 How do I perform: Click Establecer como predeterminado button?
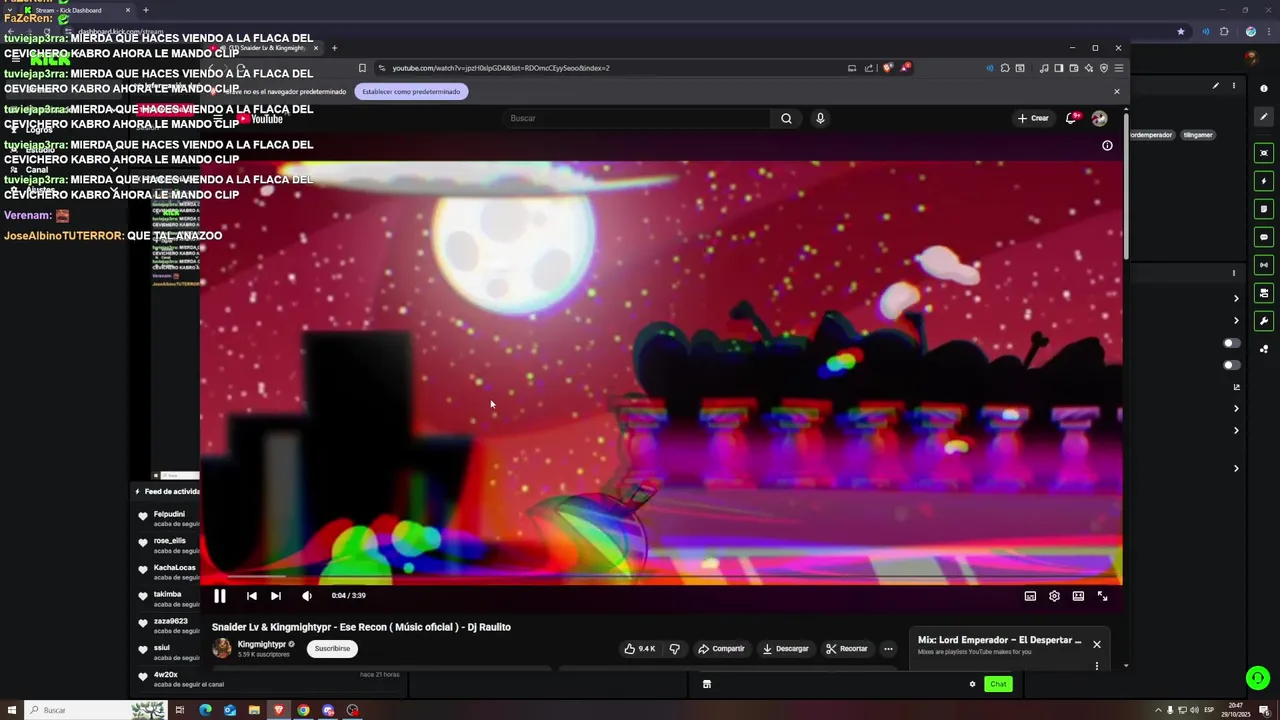point(411,91)
